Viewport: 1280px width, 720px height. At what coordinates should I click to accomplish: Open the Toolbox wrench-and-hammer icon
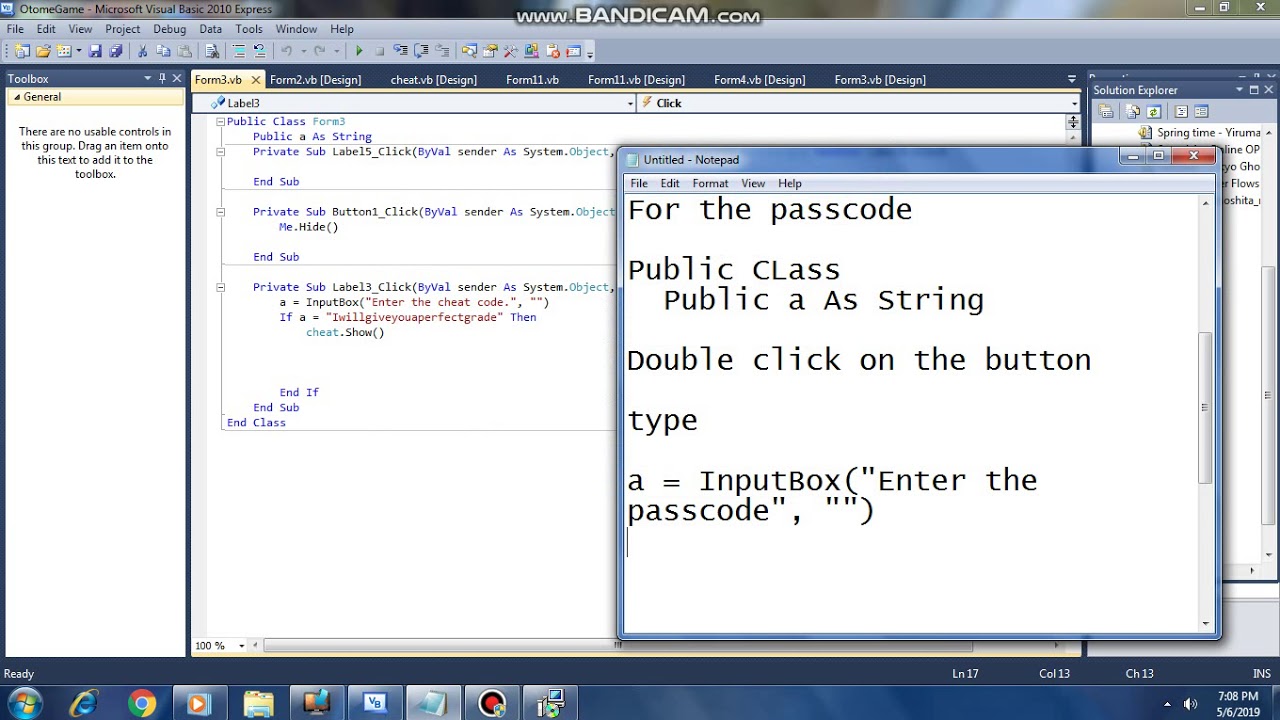(510, 51)
